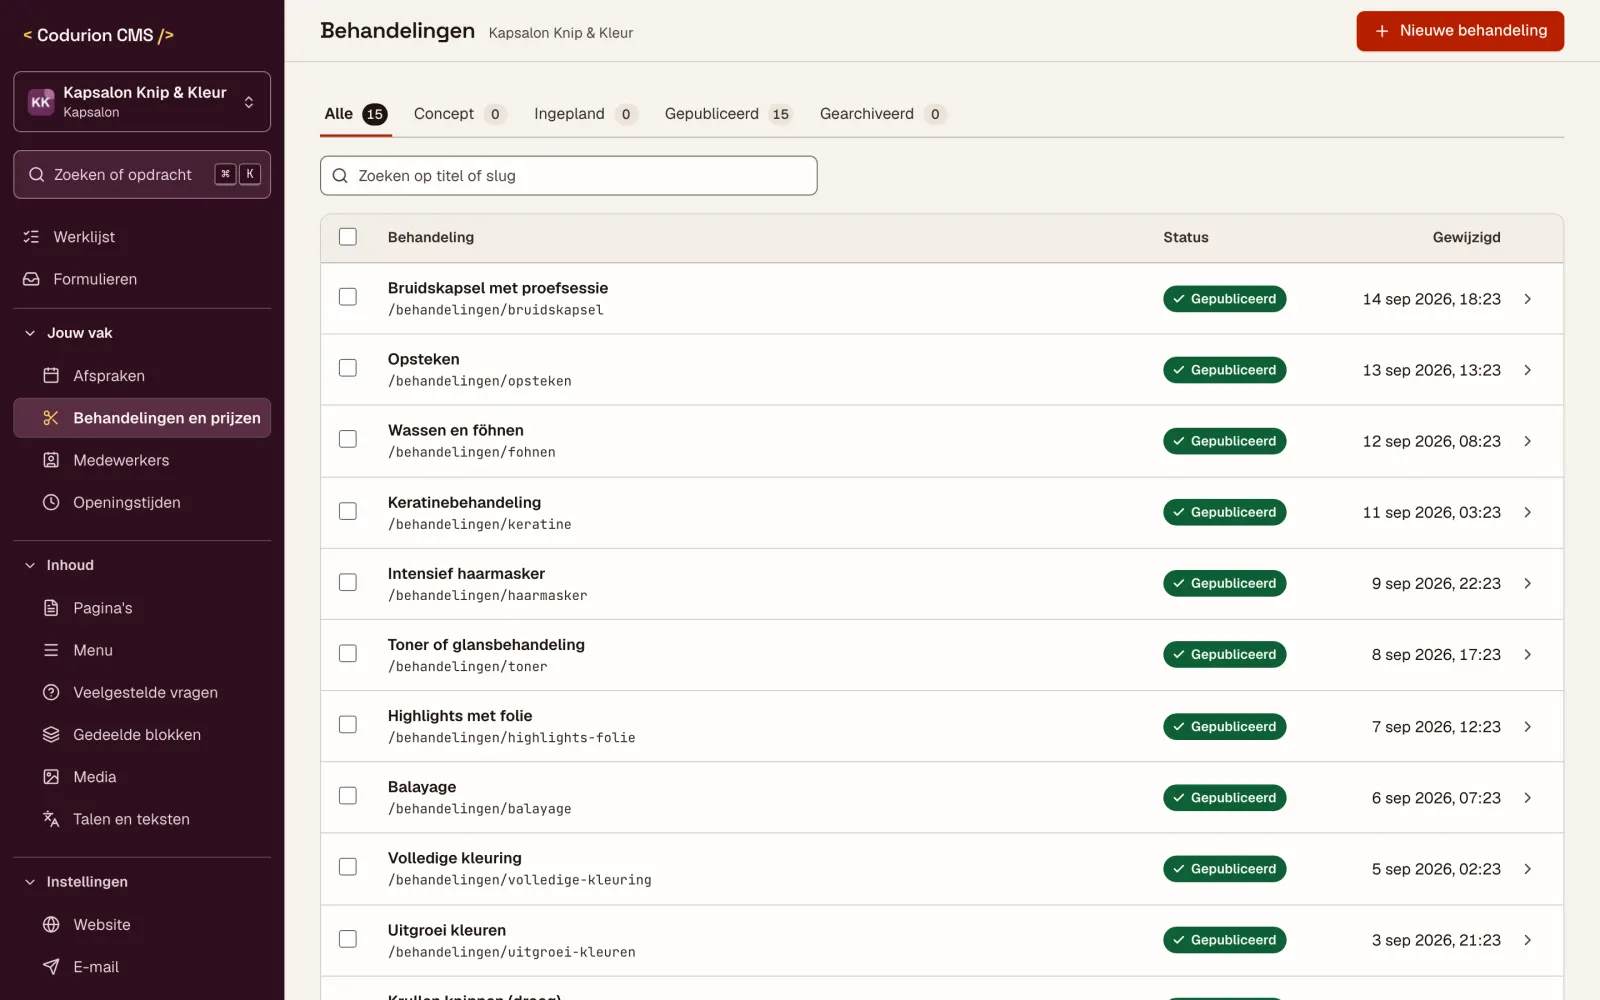Open the Media library

[142, 777]
